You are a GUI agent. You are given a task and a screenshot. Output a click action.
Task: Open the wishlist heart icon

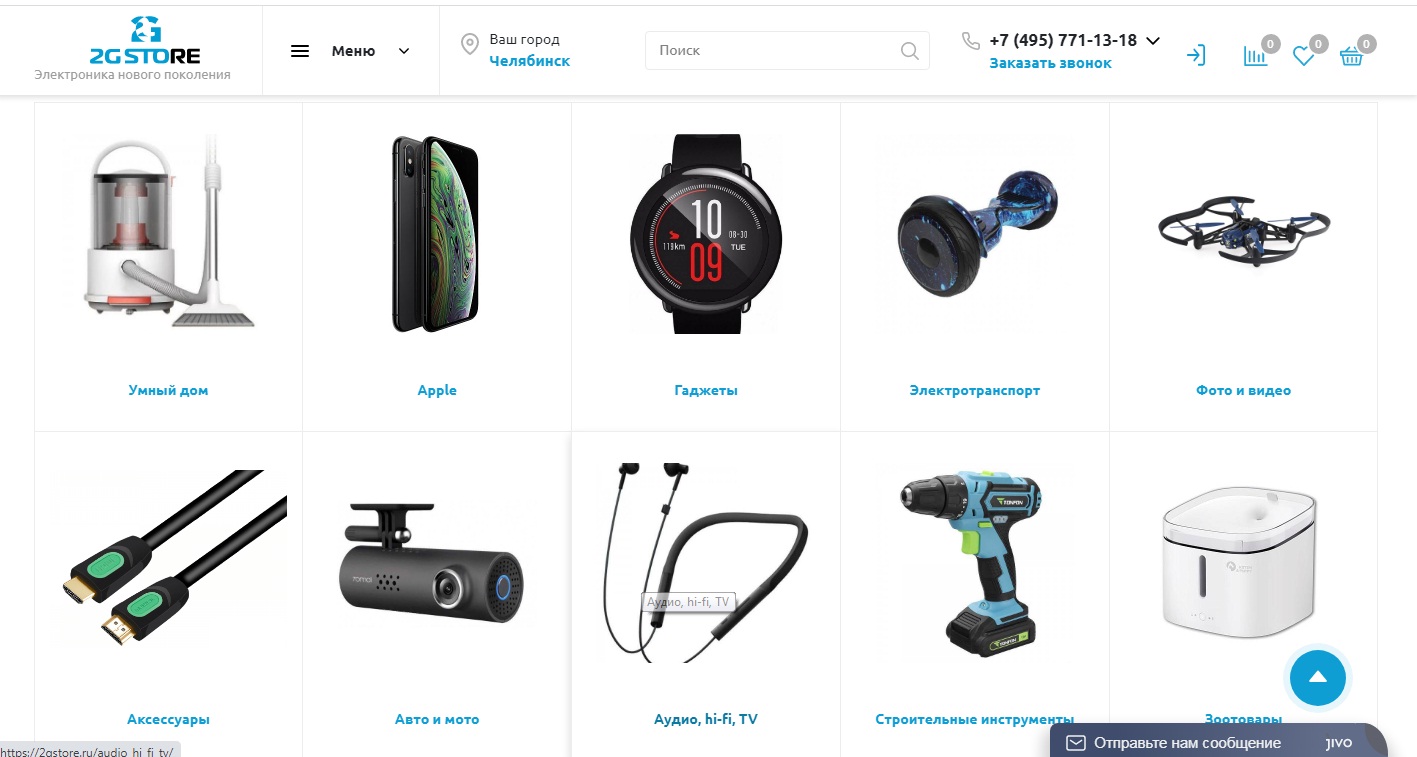click(x=1303, y=57)
